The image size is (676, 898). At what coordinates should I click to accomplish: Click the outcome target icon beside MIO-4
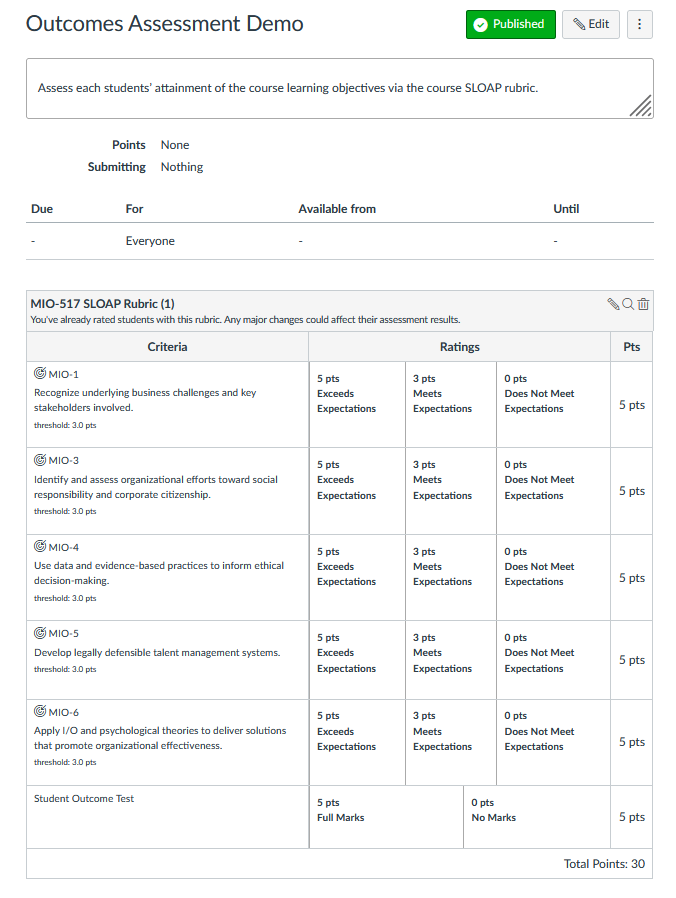(x=40, y=546)
